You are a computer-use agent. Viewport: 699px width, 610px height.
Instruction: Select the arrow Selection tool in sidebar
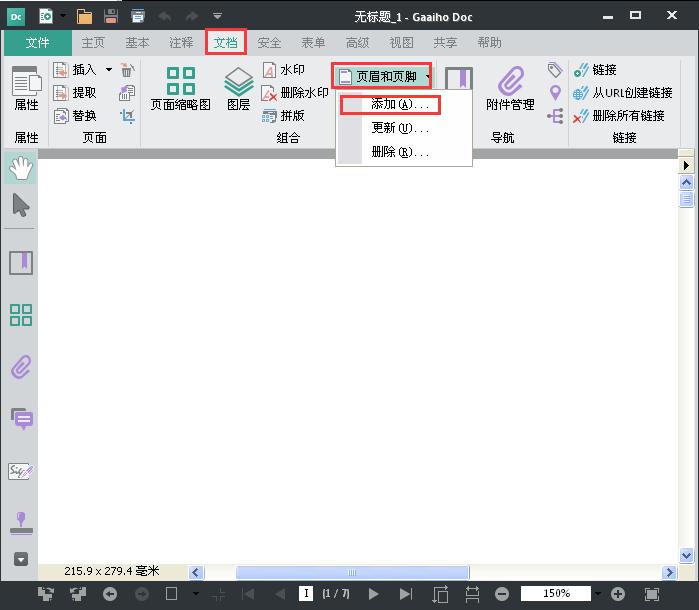(x=21, y=205)
